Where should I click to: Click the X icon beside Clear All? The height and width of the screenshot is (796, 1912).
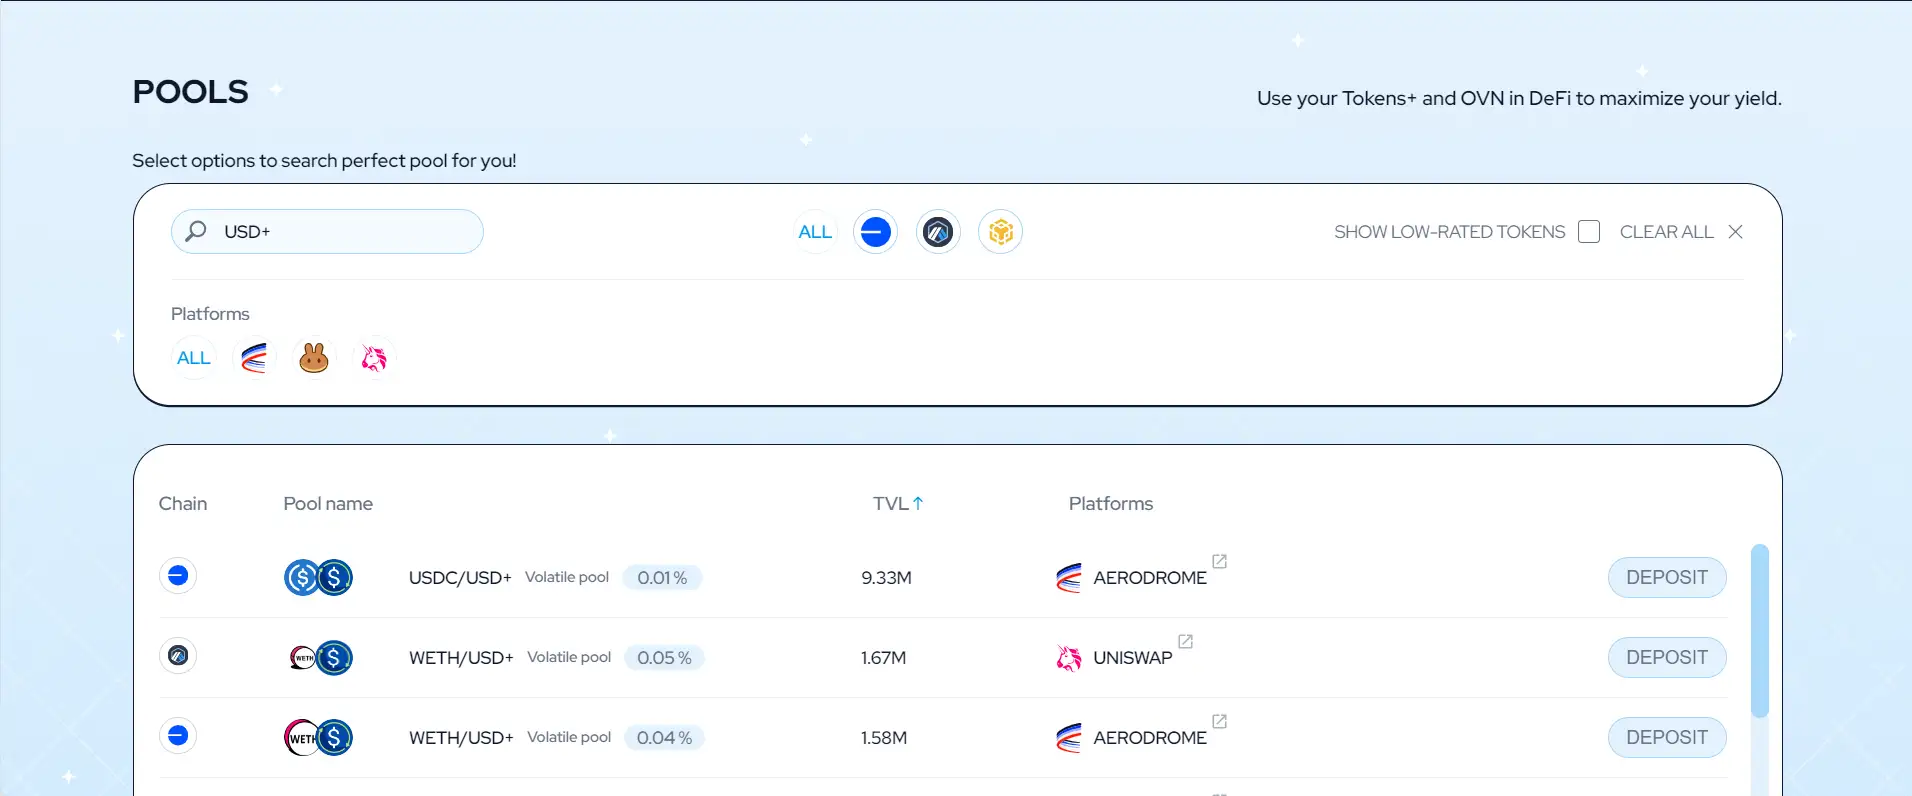(x=1735, y=232)
